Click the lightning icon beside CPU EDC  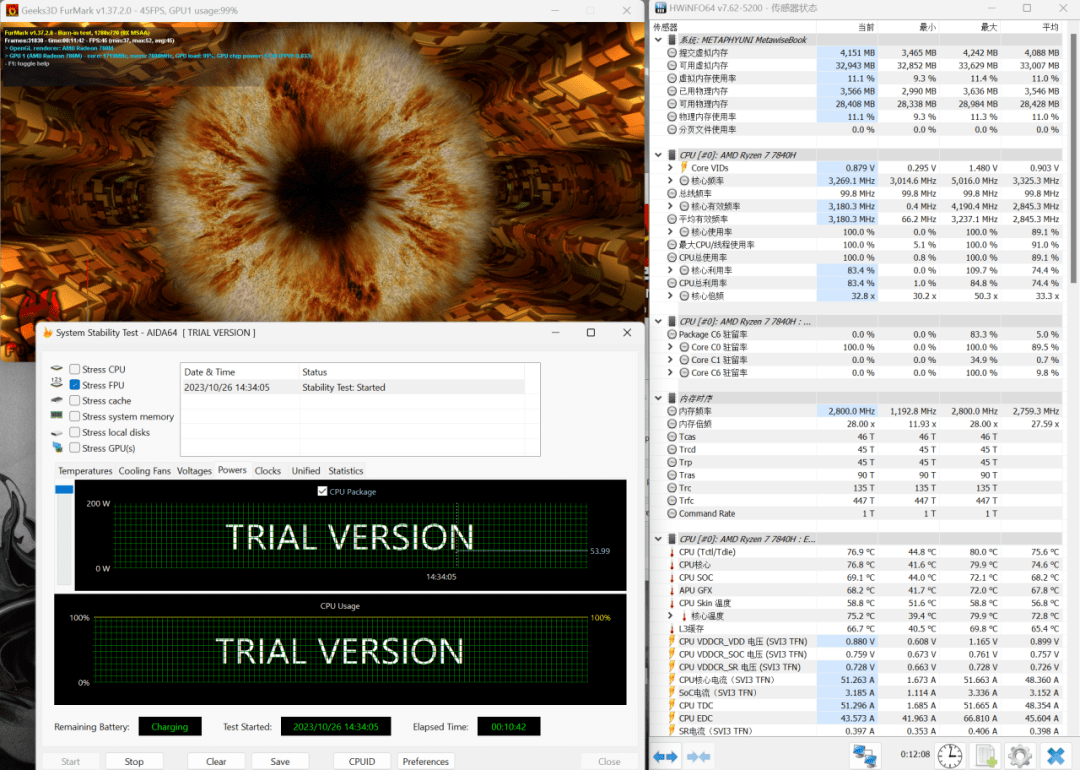672,718
